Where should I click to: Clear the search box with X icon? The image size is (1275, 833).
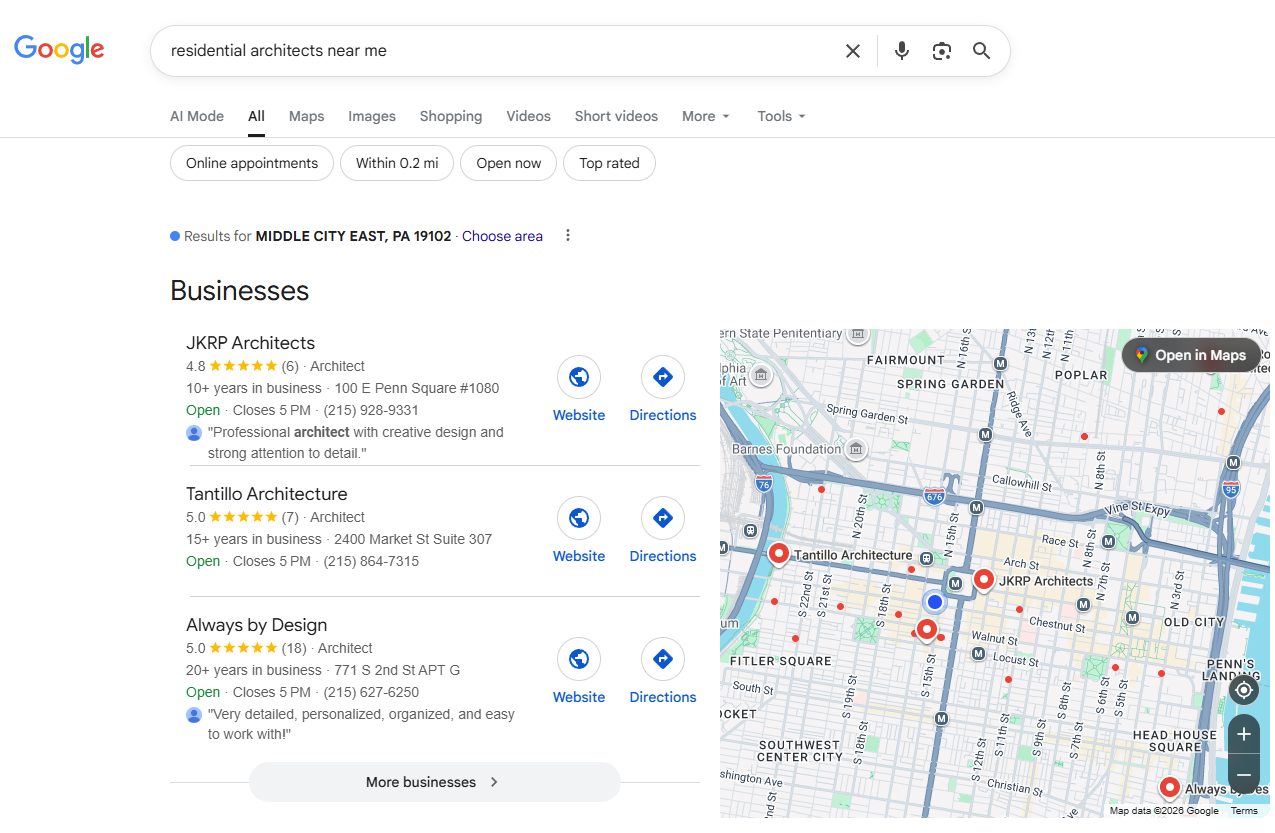(x=852, y=51)
